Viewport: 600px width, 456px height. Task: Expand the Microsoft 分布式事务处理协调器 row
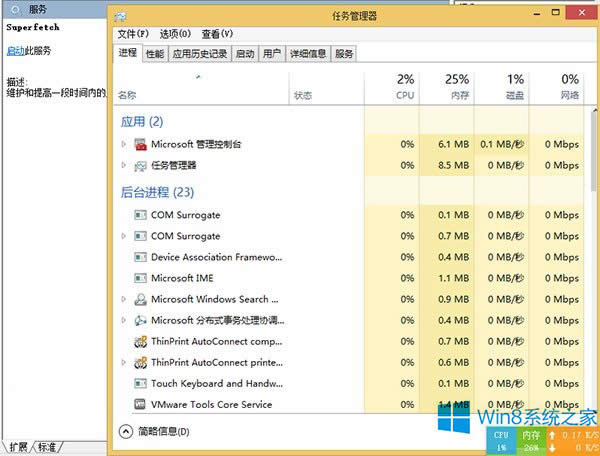point(124,320)
